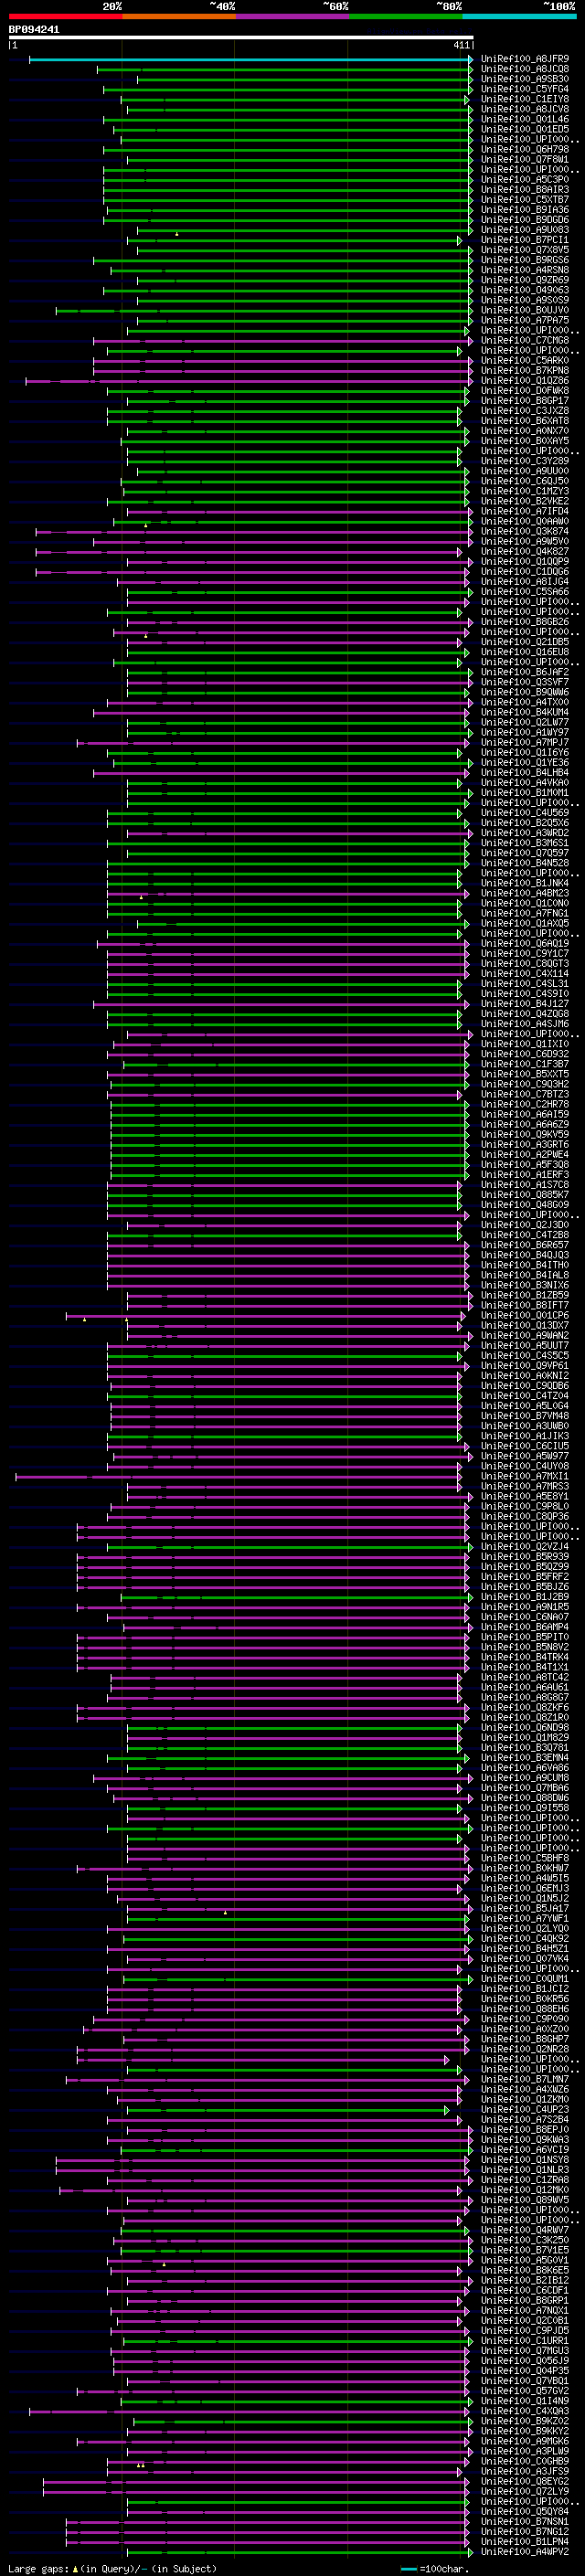585x2576 pixels.
Task: Open hit UniRef100_C1EIY8
Action: click(525, 99)
